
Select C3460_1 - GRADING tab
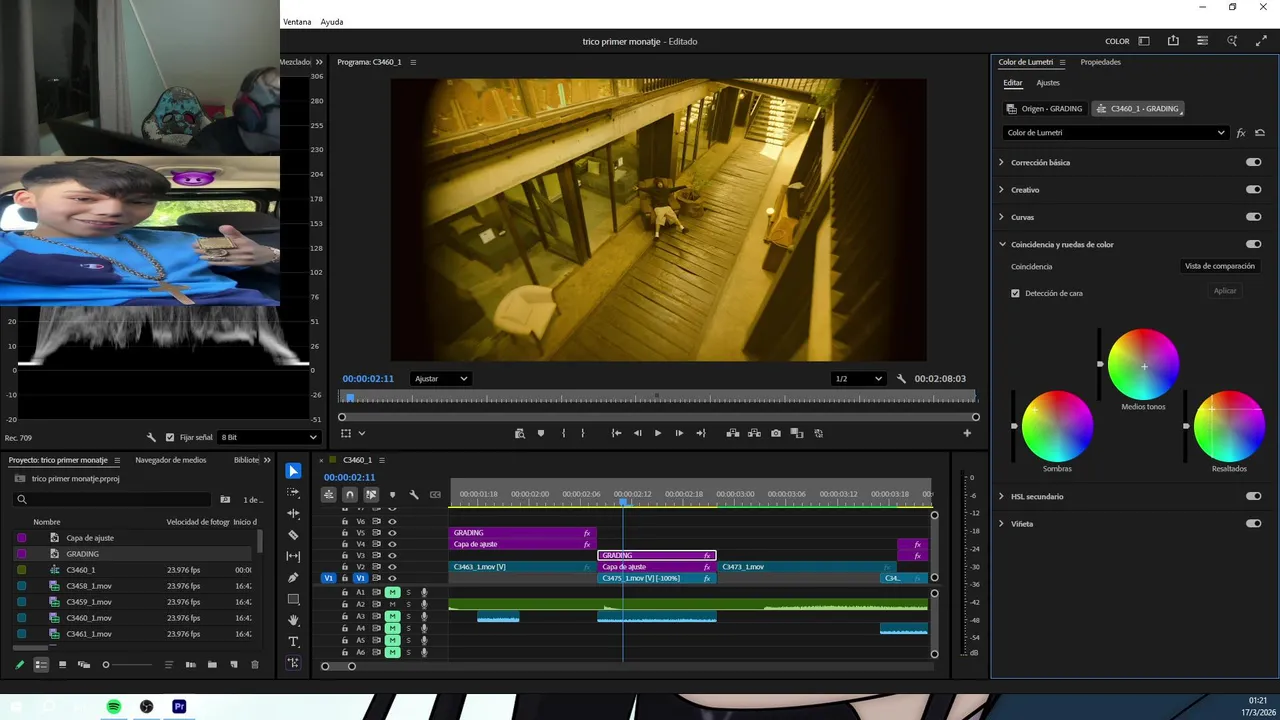1138,108
